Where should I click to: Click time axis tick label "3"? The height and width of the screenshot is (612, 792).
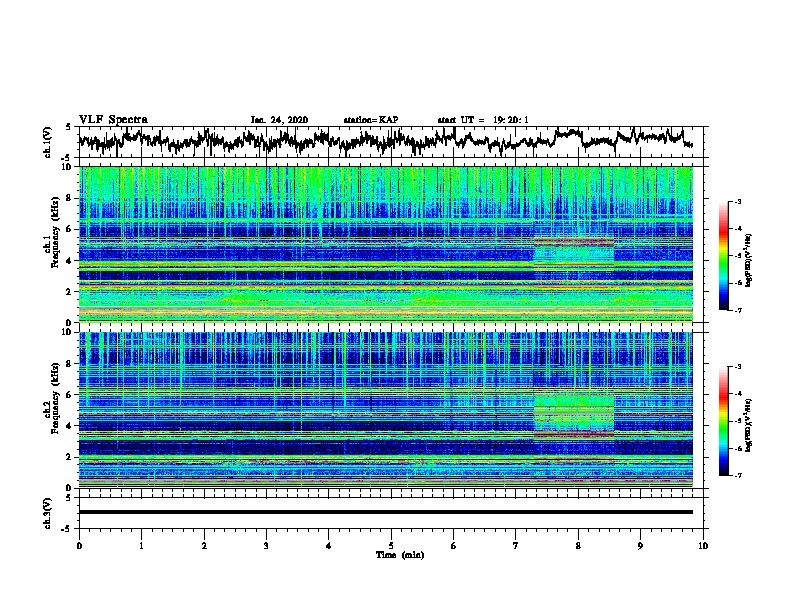pyautogui.click(x=266, y=546)
